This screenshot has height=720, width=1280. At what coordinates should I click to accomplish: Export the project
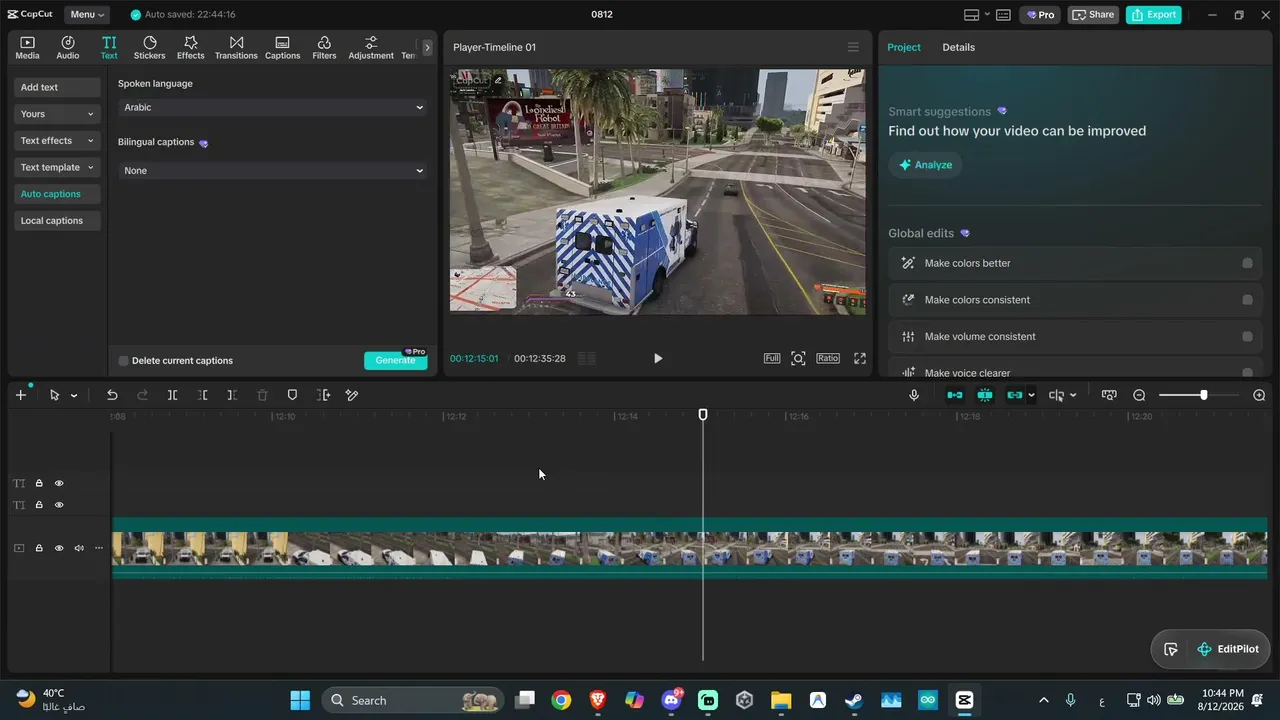(1154, 15)
